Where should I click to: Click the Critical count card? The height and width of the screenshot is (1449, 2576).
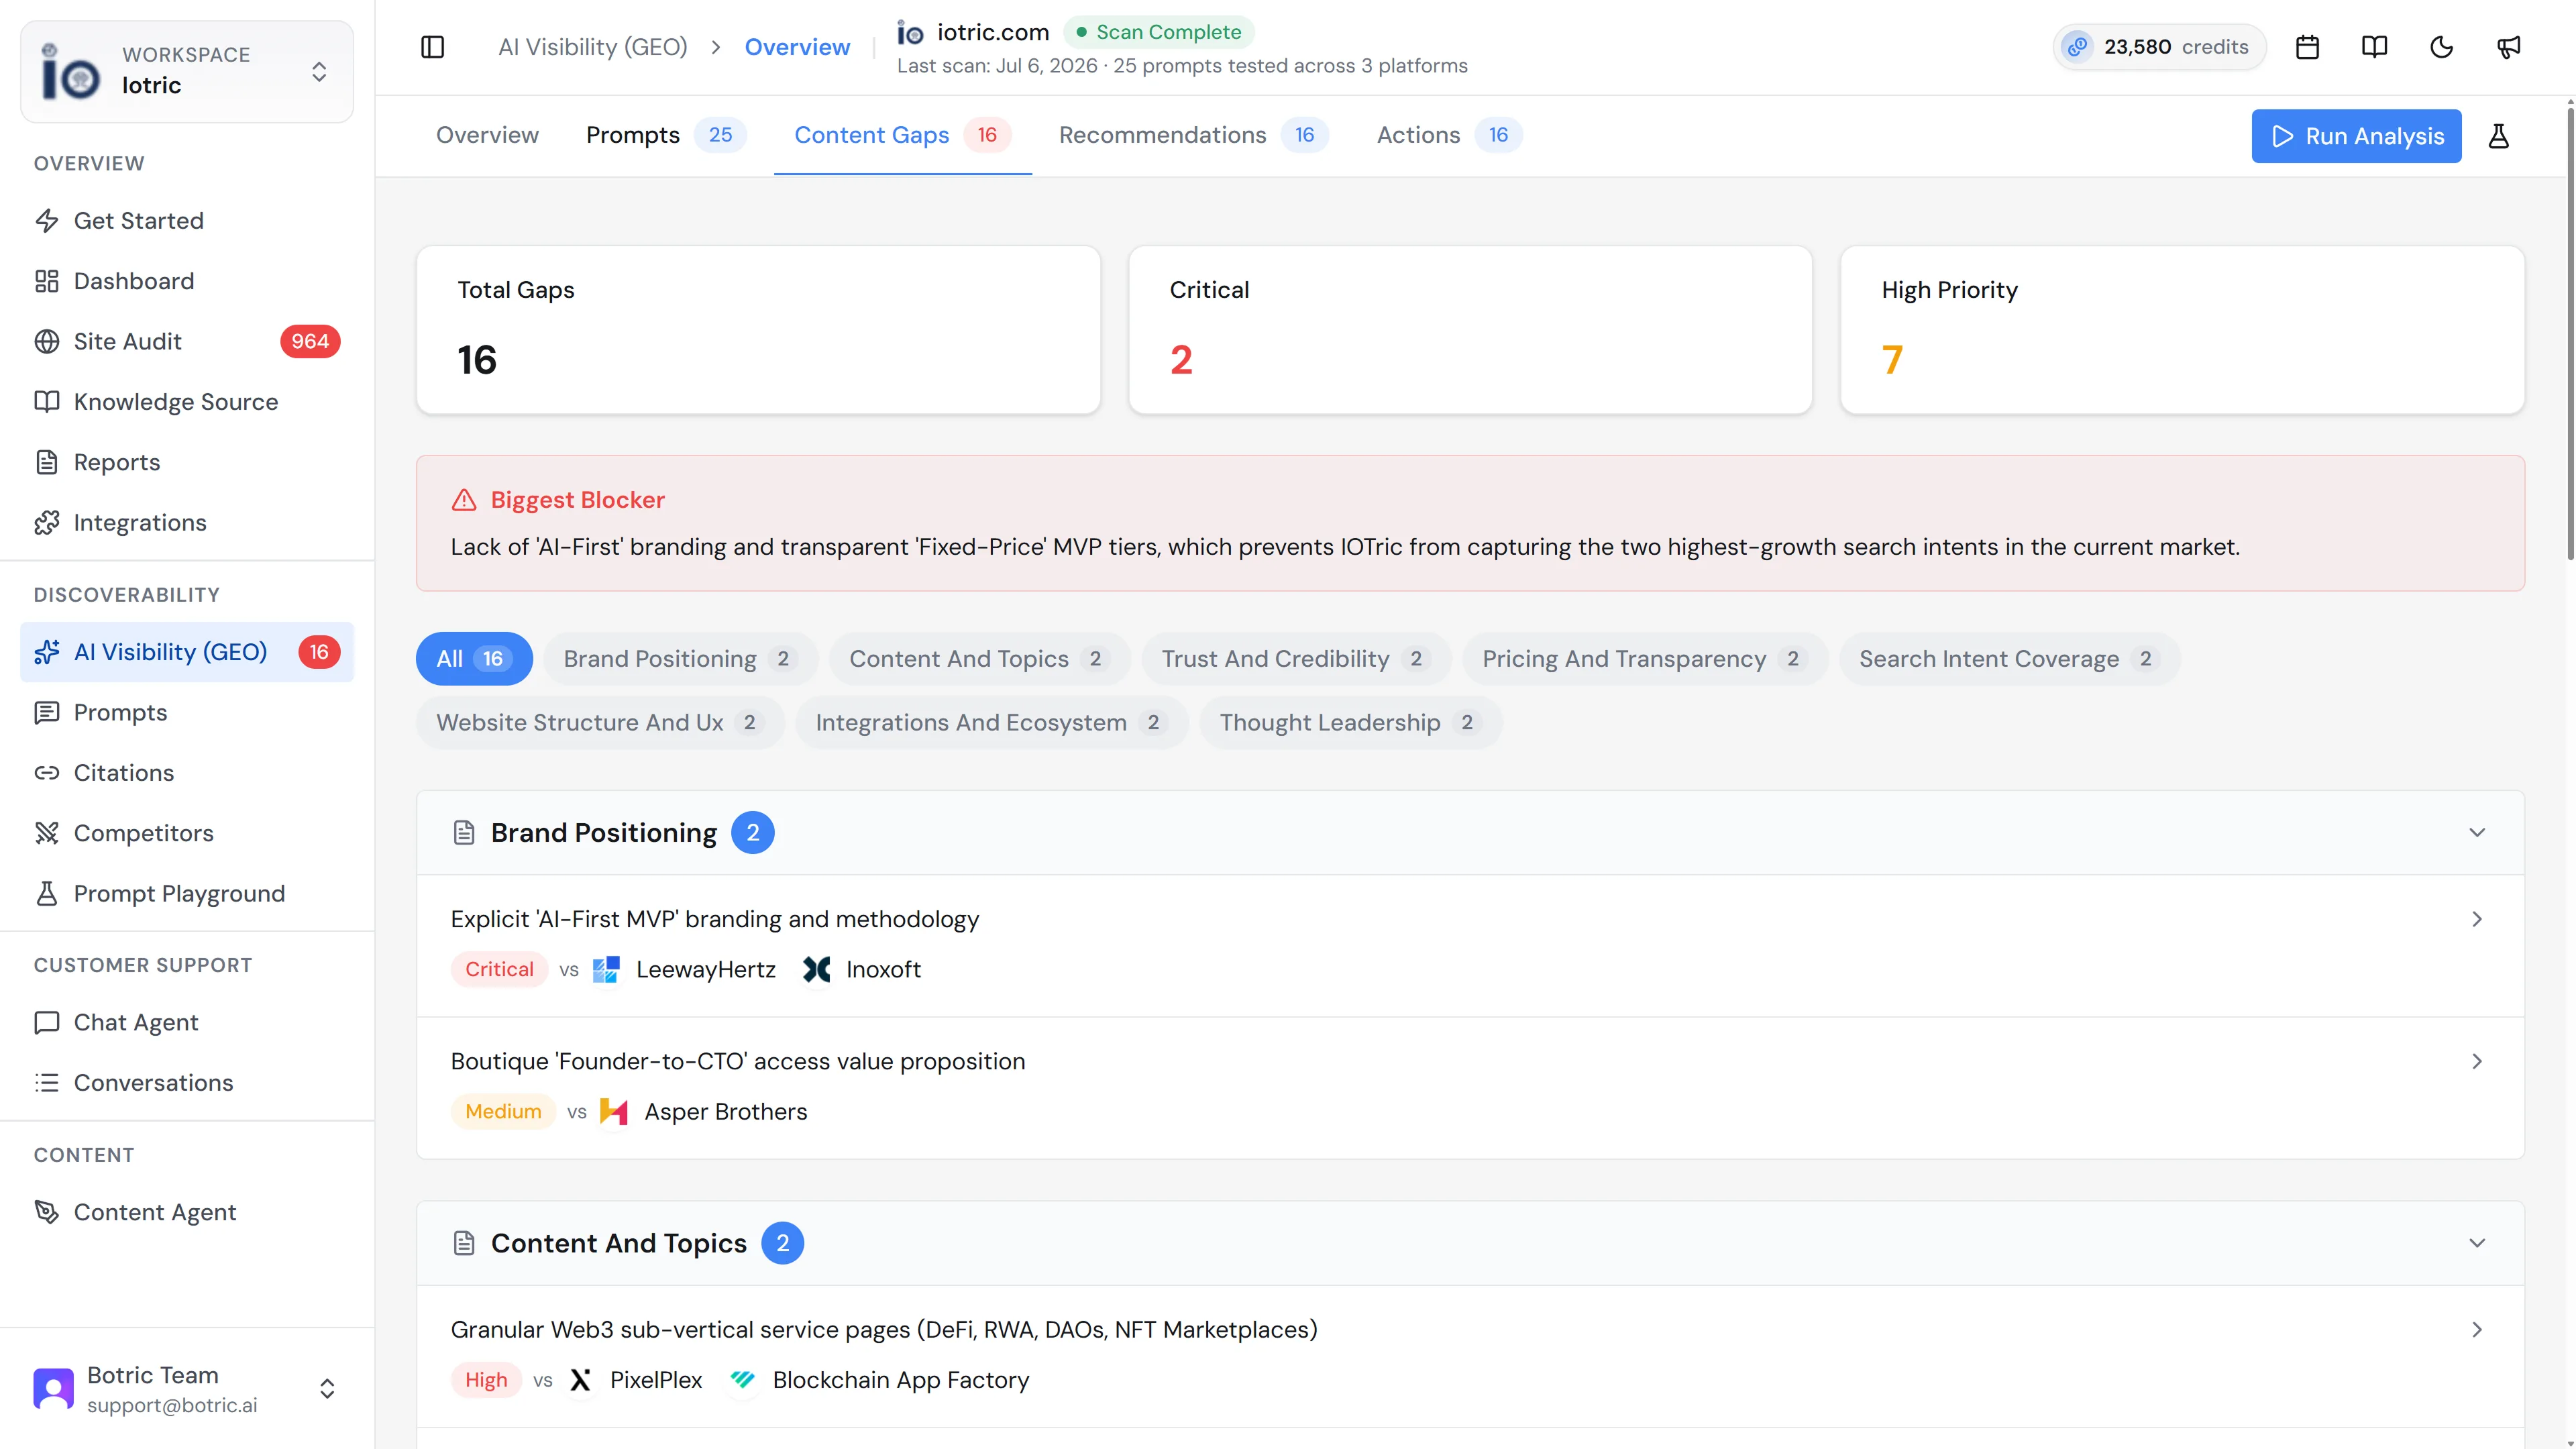[x=1470, y=330]
